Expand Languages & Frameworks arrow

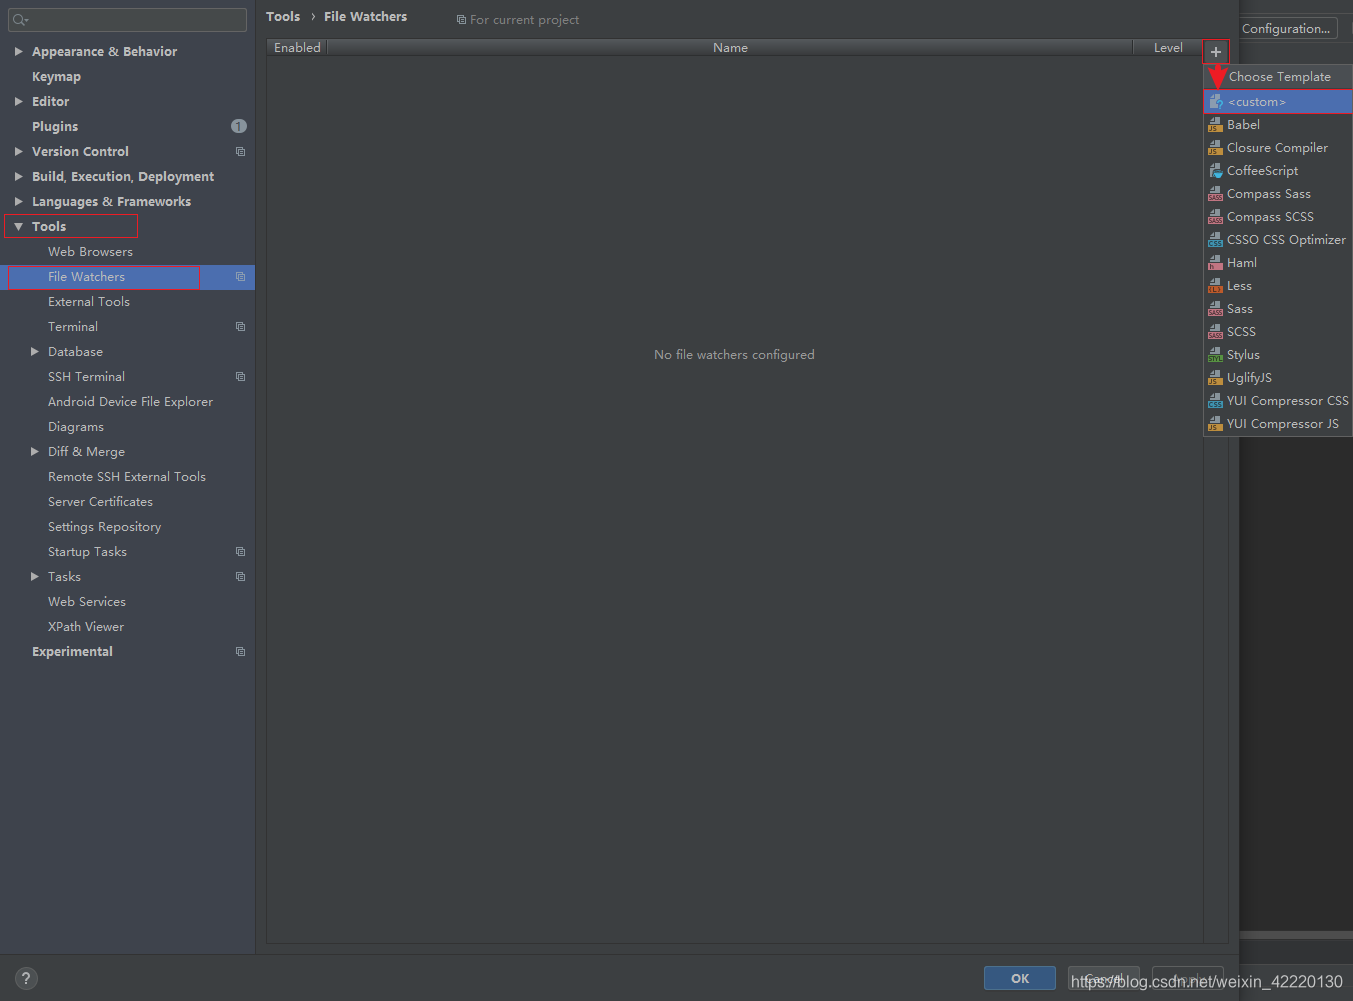[18, 201]
